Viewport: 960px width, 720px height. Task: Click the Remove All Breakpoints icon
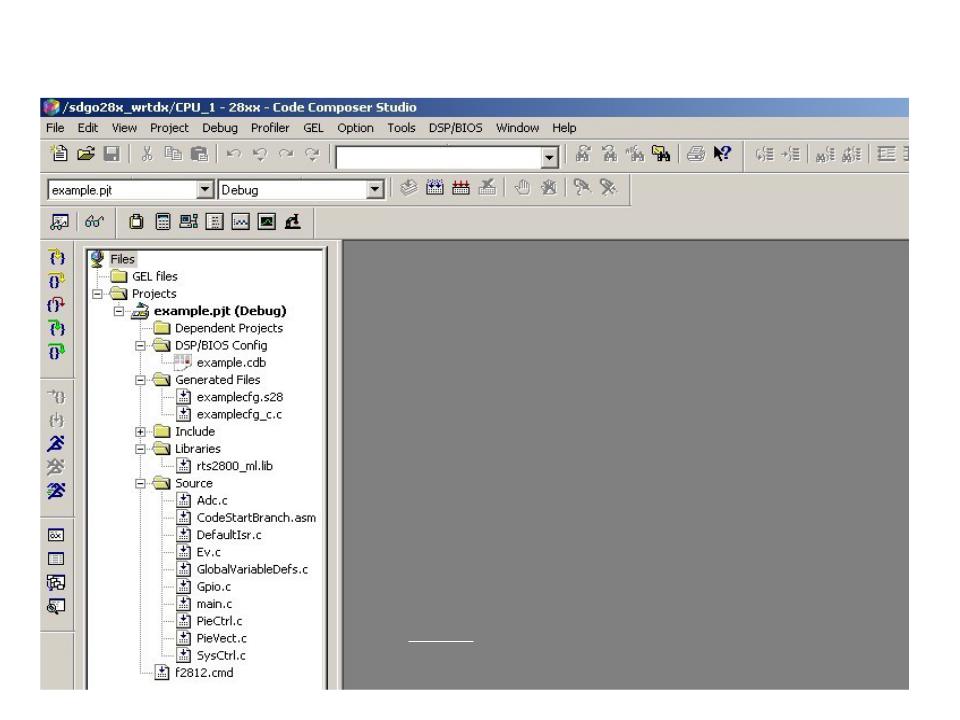(549, 187)
